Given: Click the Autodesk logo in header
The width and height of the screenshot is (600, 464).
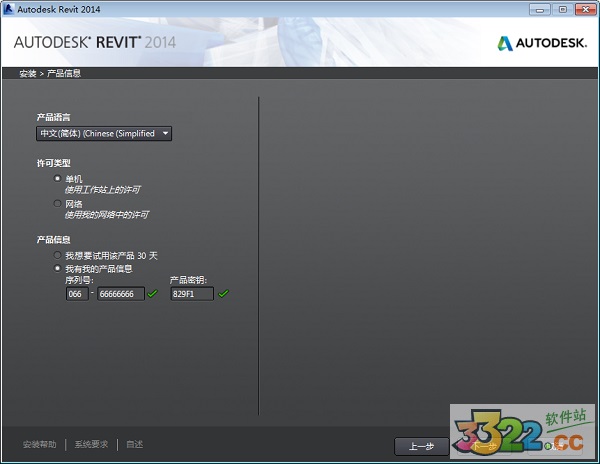Looking at the screenshot, I should 541,43.
